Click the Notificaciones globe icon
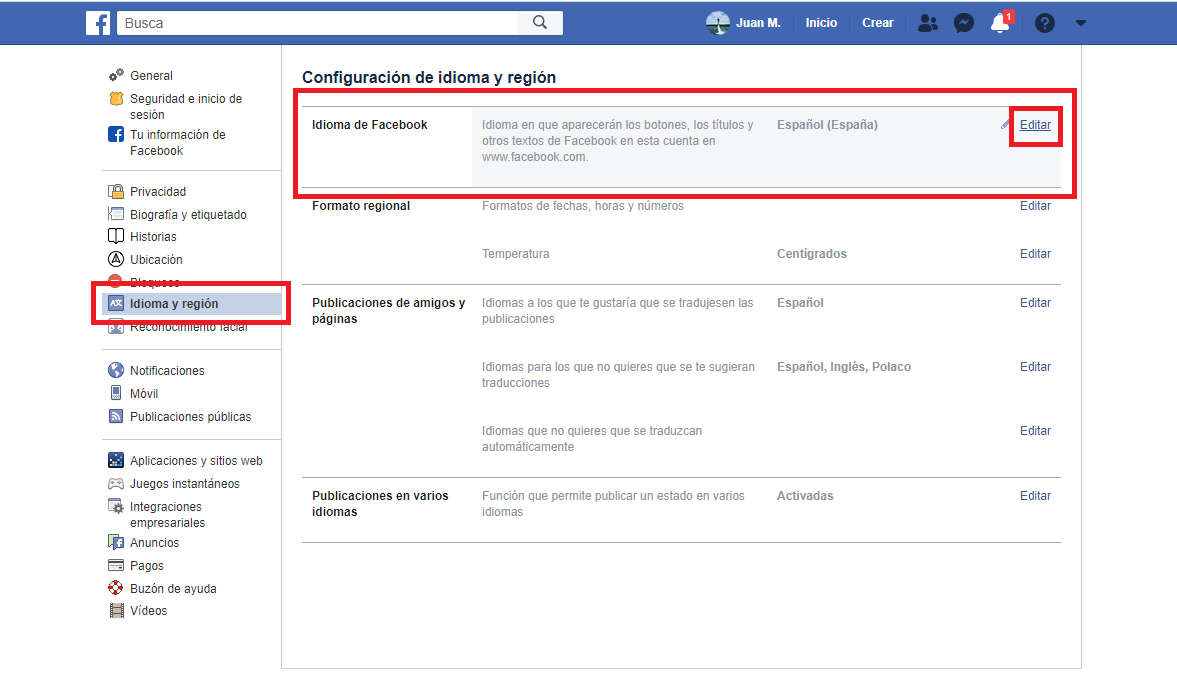This screenshot has height=676, width=1177. pyautogui.click(x=116, y=370)
